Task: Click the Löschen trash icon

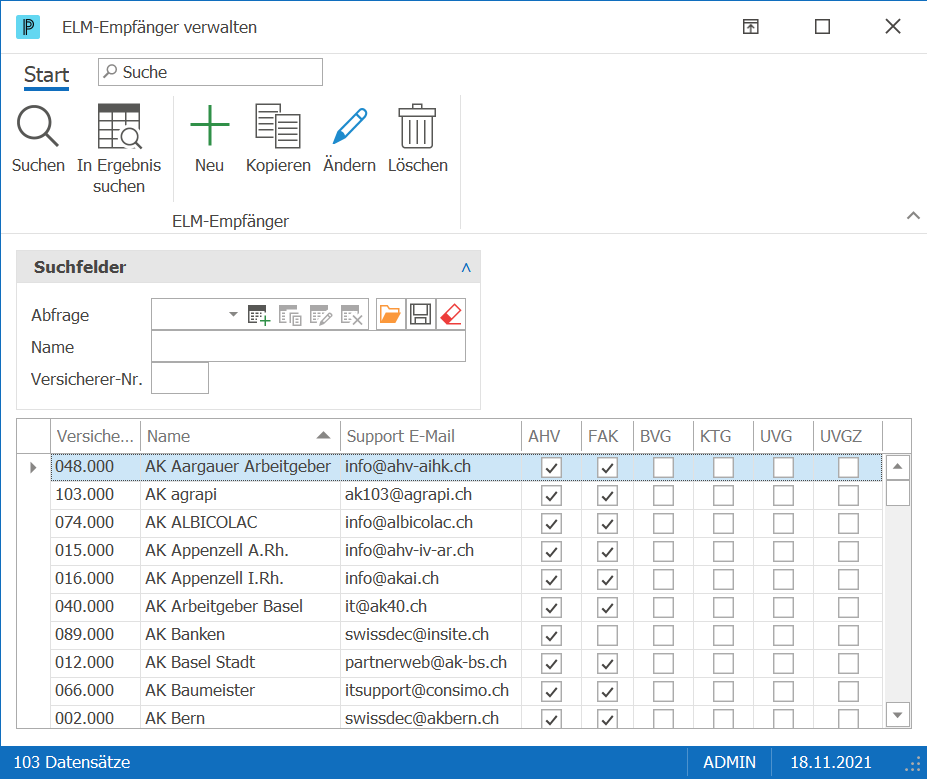Action: (417, 126)
